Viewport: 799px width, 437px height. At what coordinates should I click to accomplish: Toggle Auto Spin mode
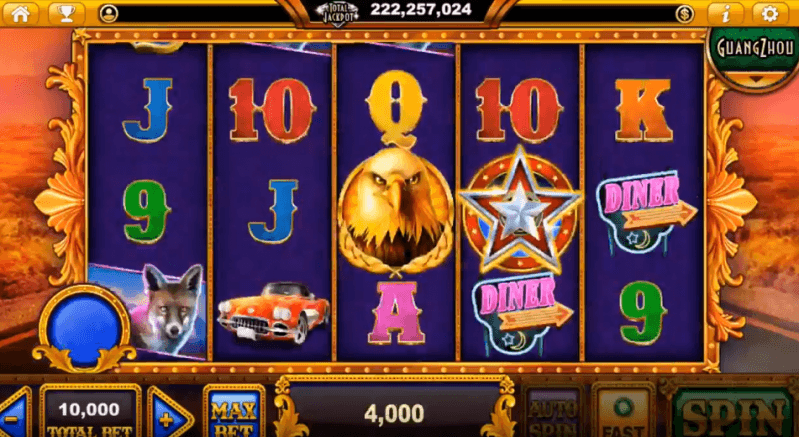tap(552, 412)
